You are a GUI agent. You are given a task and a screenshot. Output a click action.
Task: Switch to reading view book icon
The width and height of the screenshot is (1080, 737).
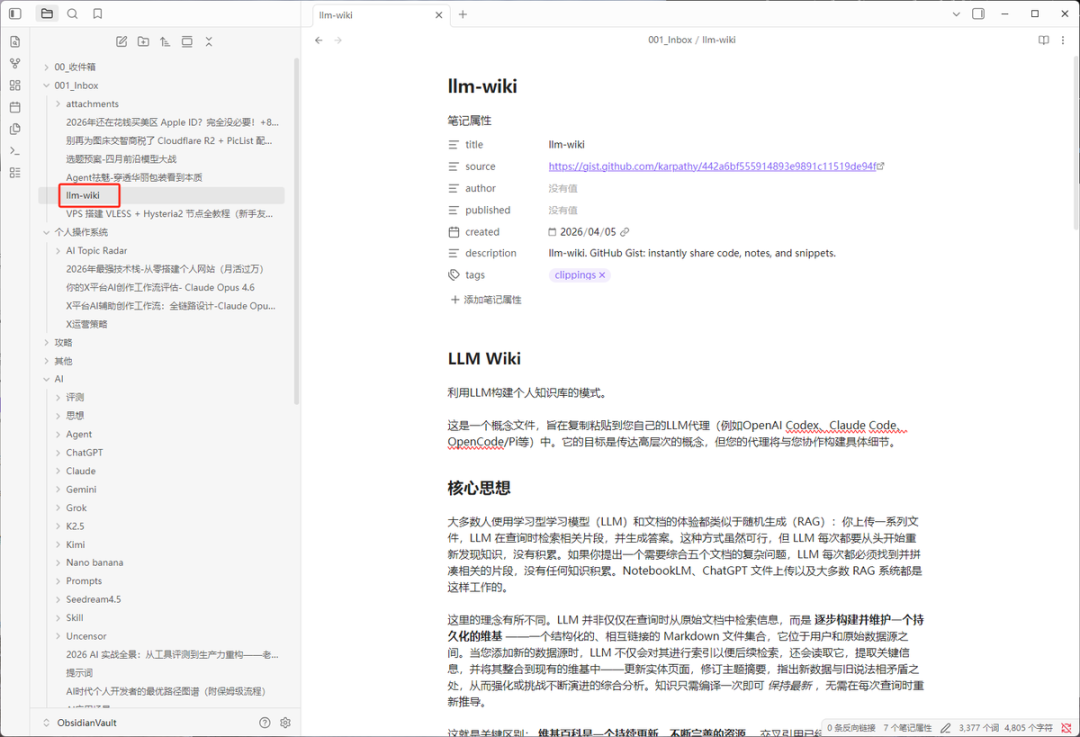point(1043,40)
